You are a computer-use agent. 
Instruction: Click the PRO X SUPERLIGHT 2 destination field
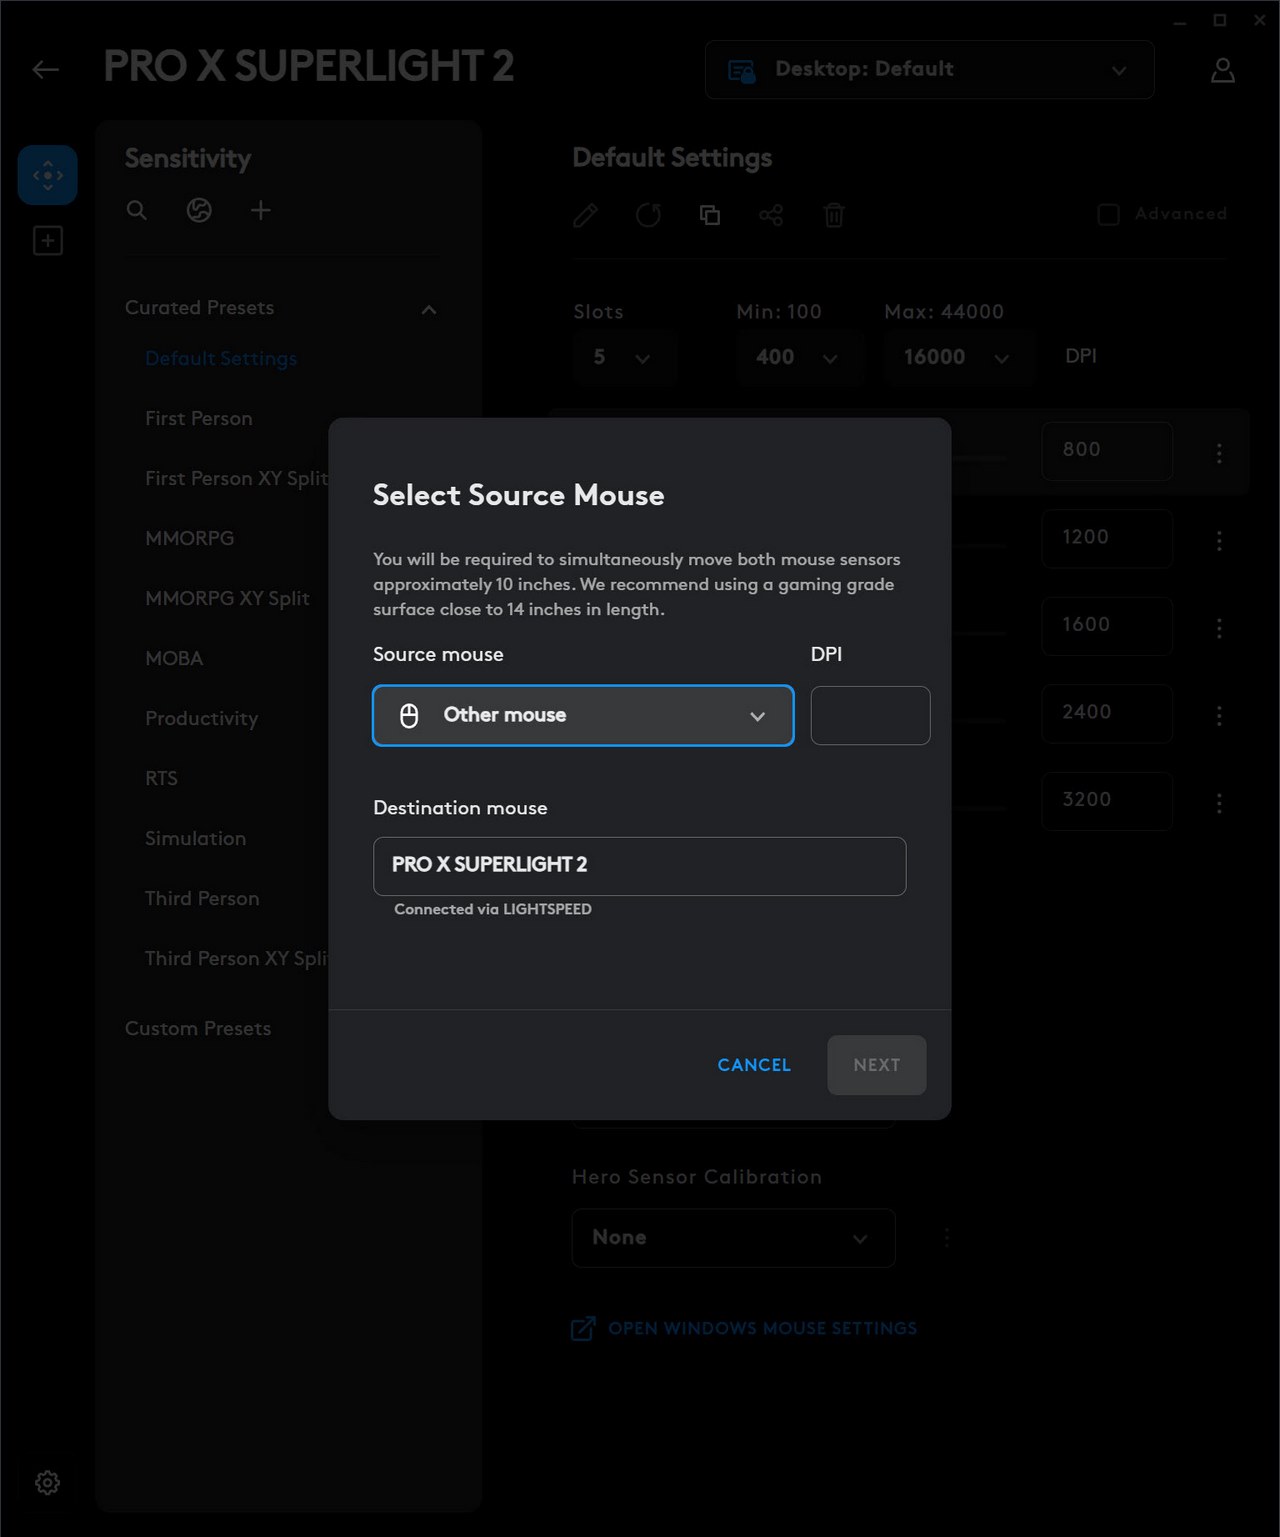640,866
